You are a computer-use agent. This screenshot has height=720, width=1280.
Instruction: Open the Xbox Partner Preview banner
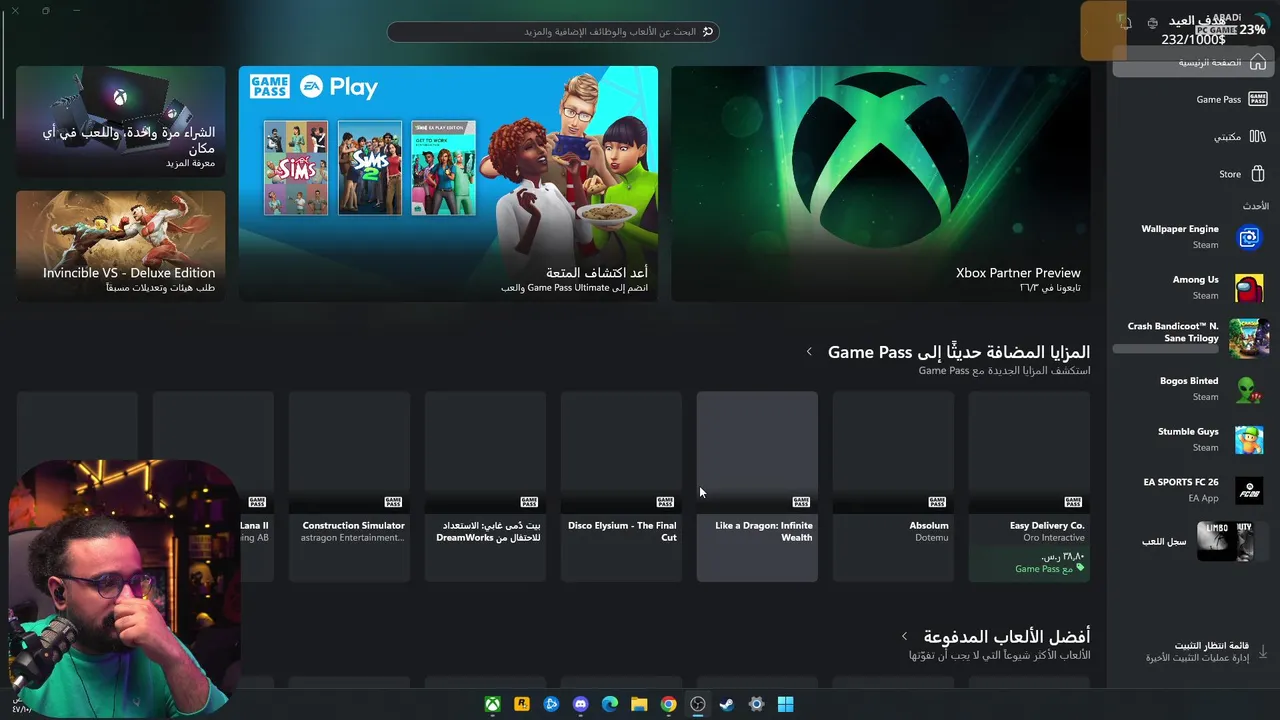pyautogui.click(x=881, y=183)
